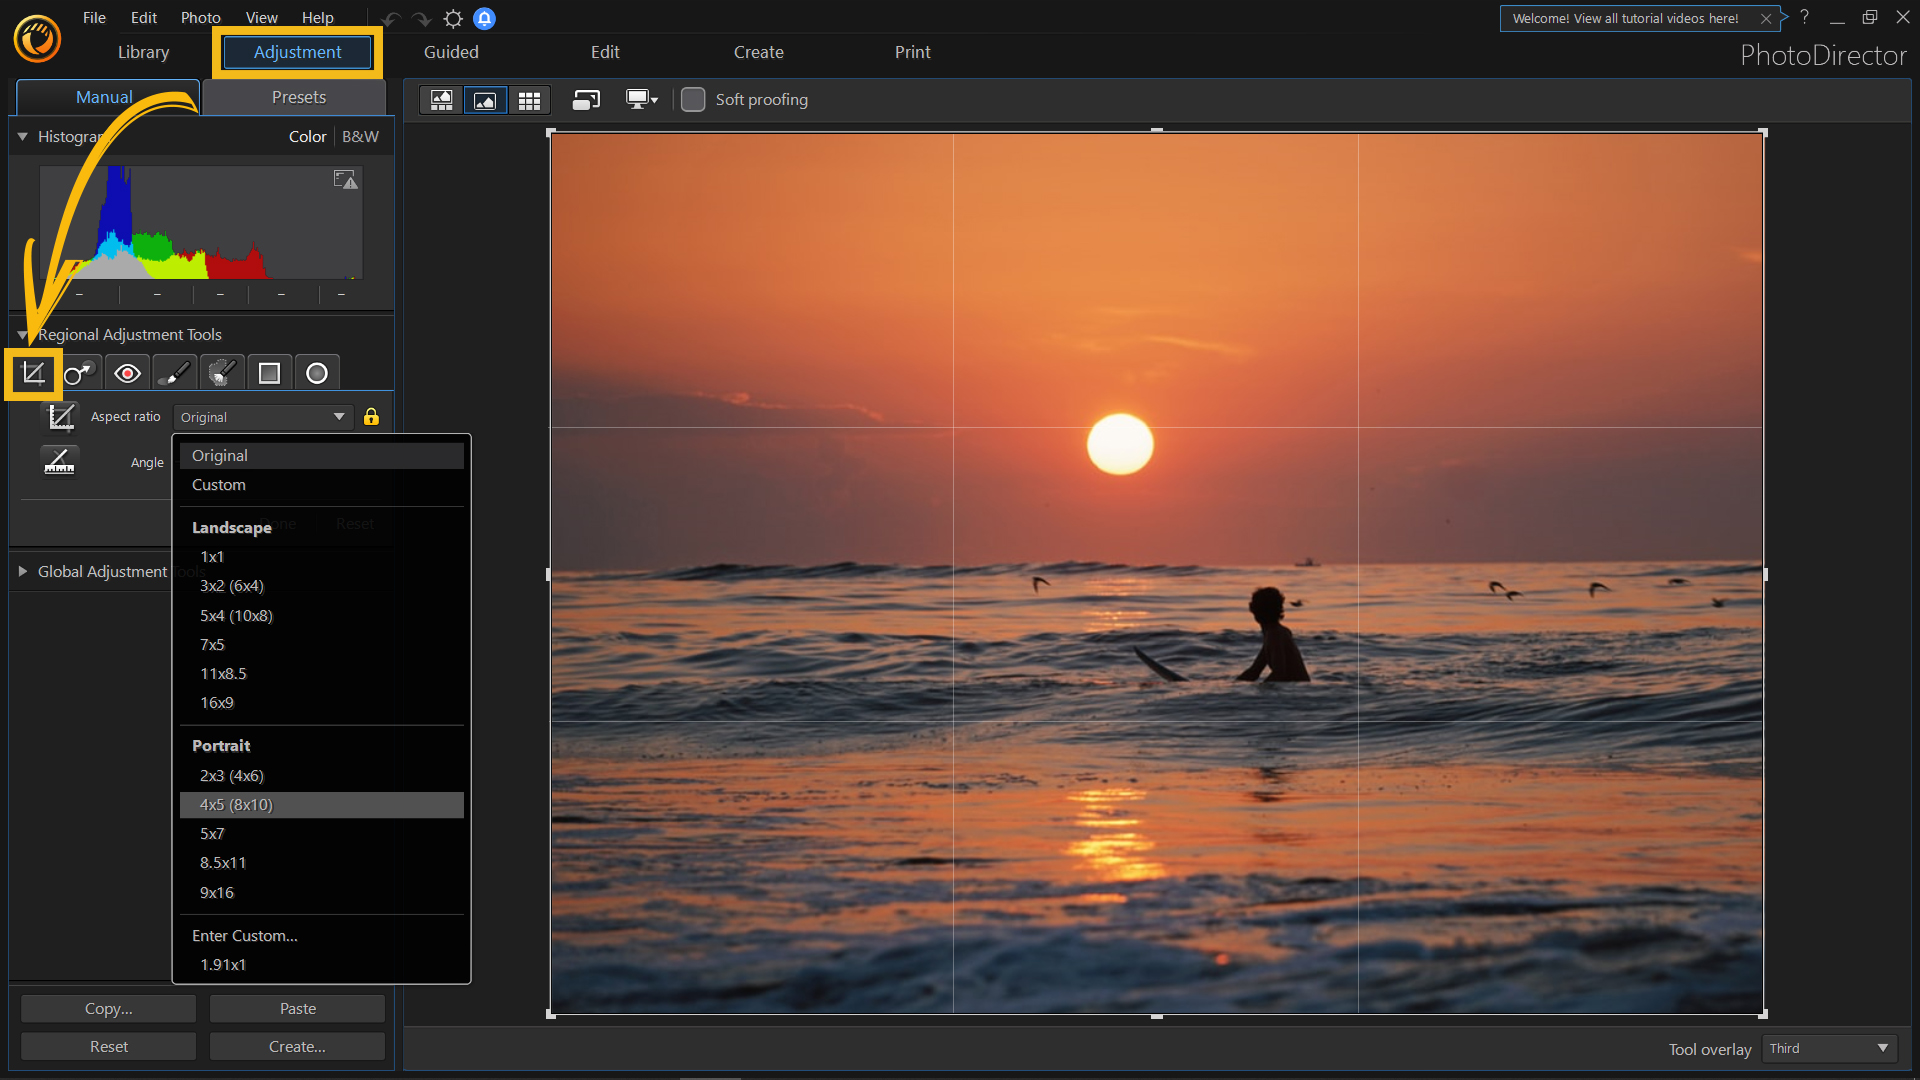The image size is (1920, 1080).
Task: Select the Adjustment Selection tool
Action: coord(222,374)
